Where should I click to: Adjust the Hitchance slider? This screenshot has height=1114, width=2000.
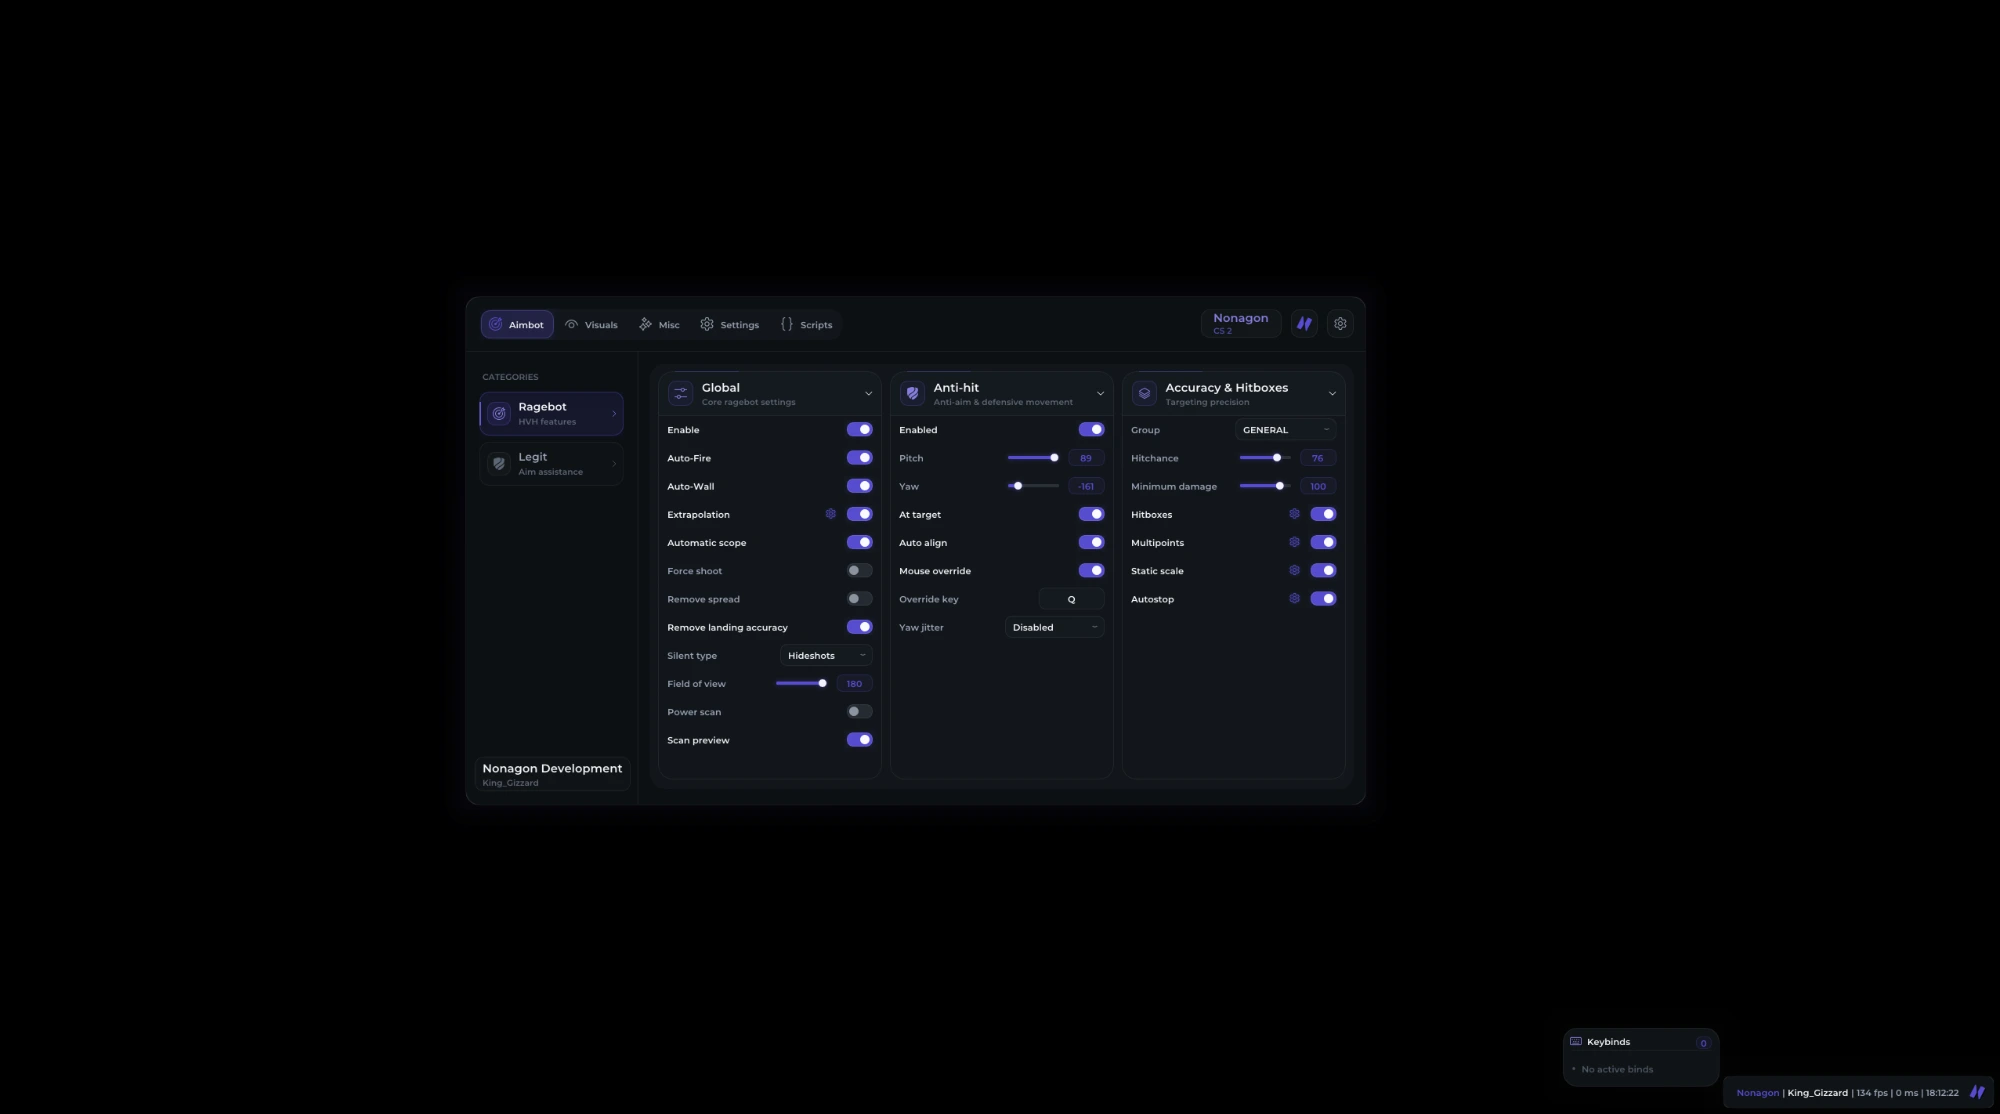tap(1264, 458)
